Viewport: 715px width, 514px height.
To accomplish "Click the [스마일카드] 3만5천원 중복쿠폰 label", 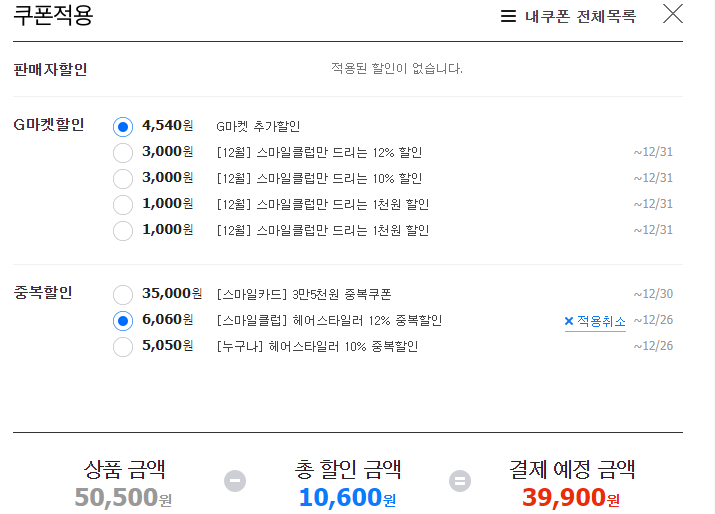I will [x=304, y=295].
